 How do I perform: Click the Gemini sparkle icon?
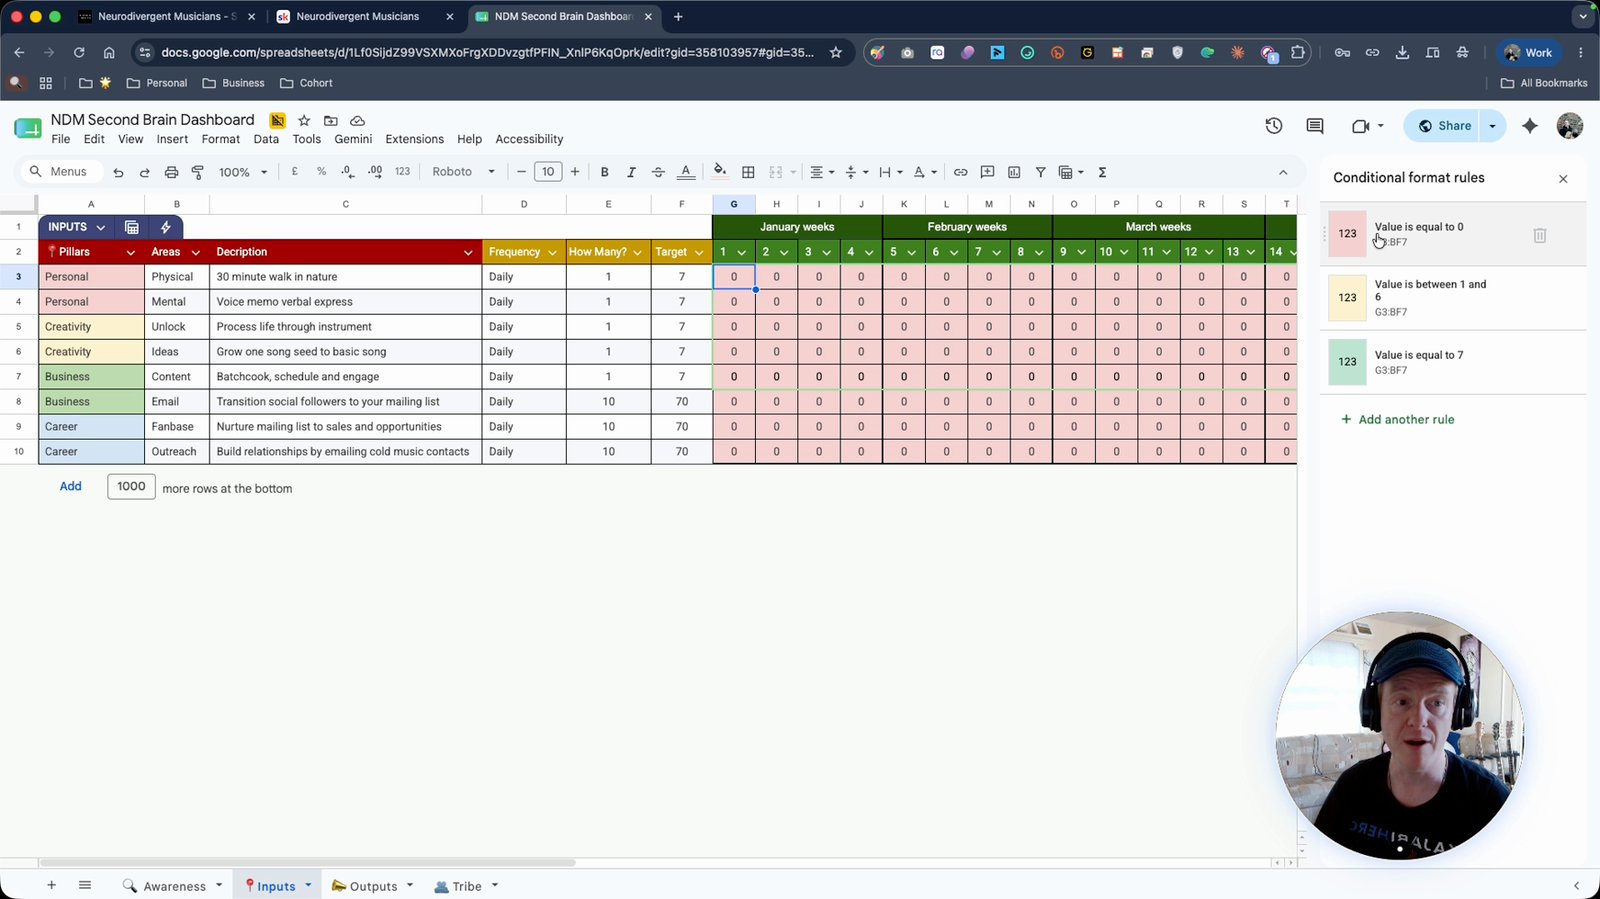pyautogui.click(x=1530, y=126)
